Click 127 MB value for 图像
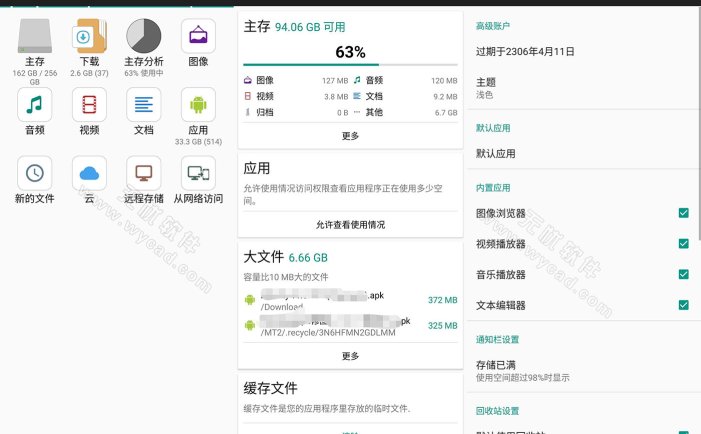 335,80
